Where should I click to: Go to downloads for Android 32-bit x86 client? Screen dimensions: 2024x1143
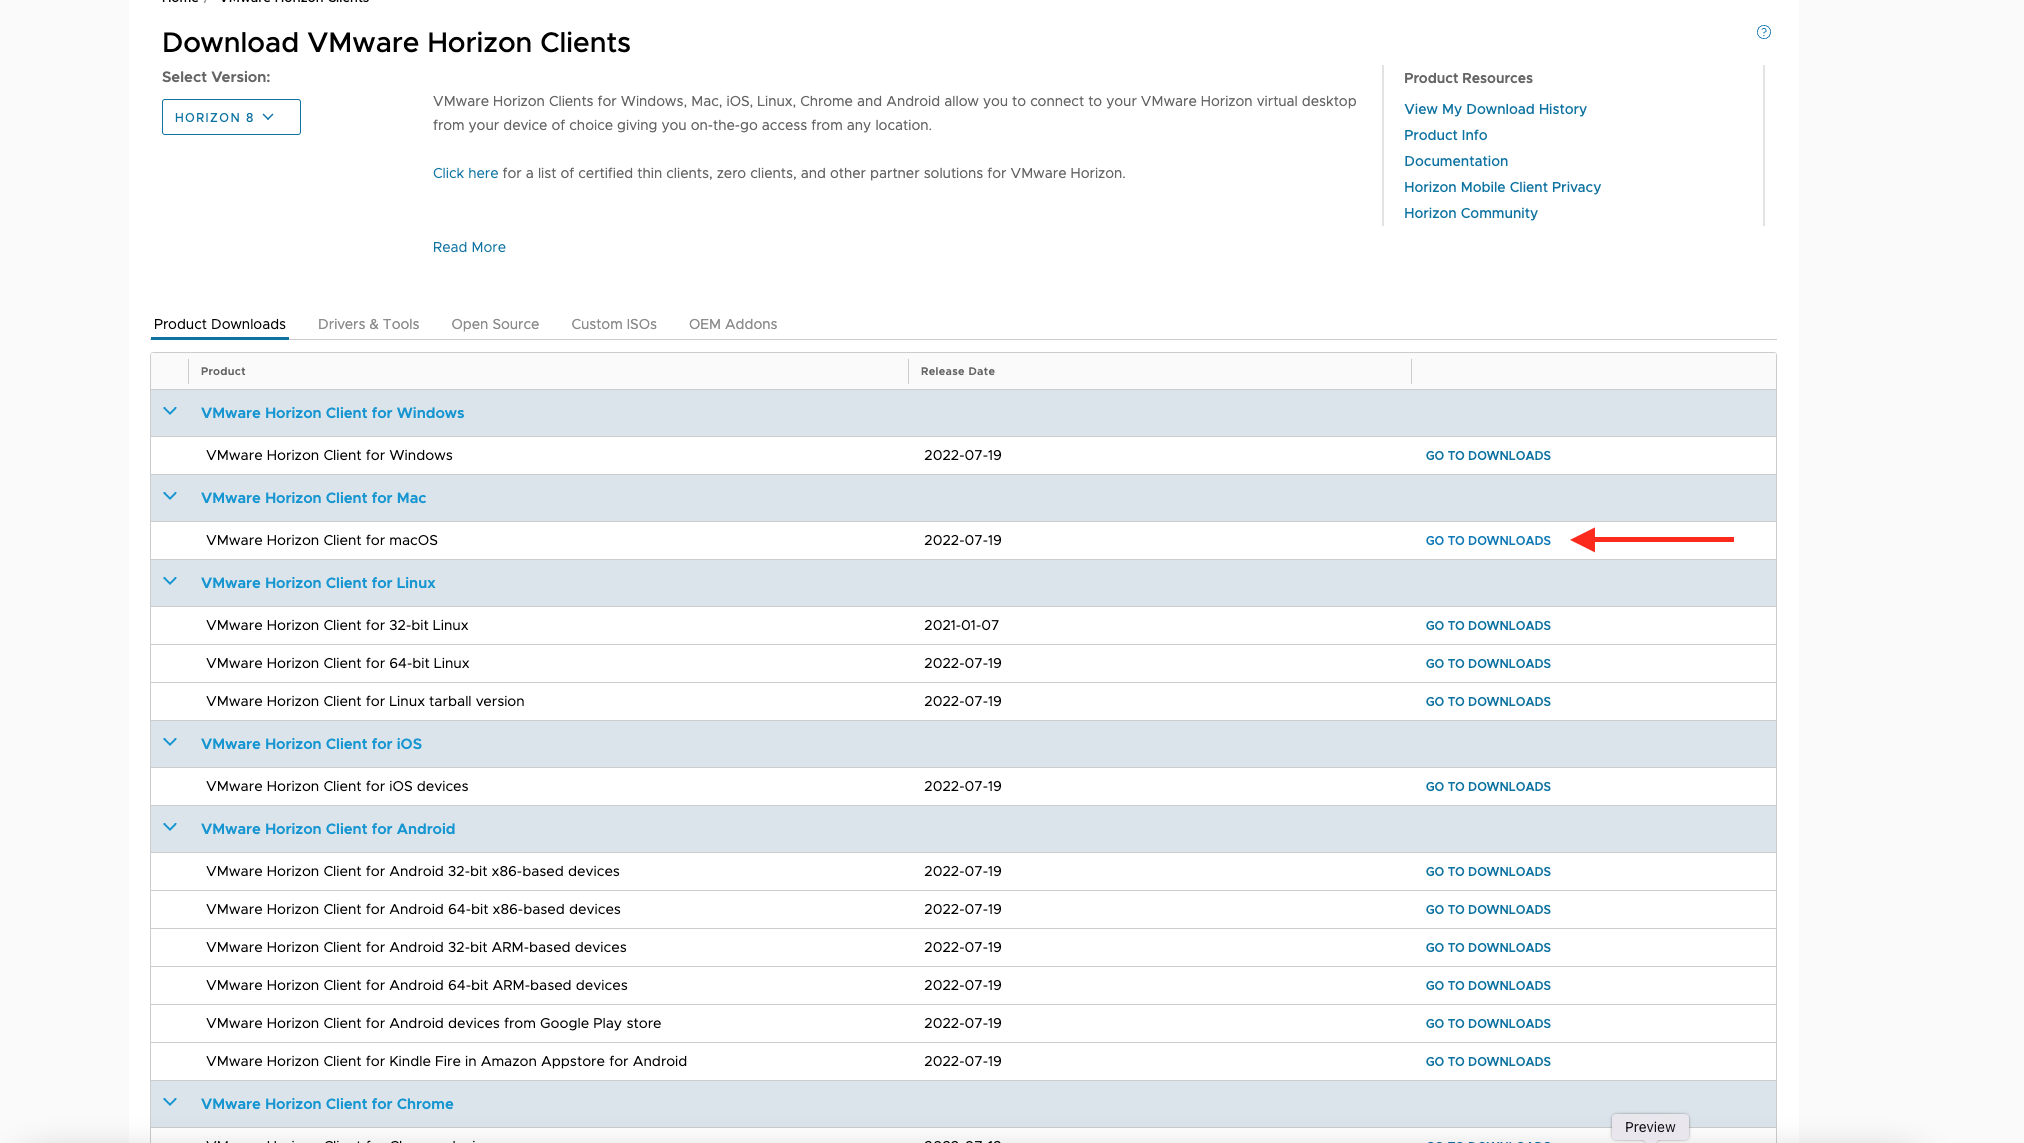pos(1488,872)
